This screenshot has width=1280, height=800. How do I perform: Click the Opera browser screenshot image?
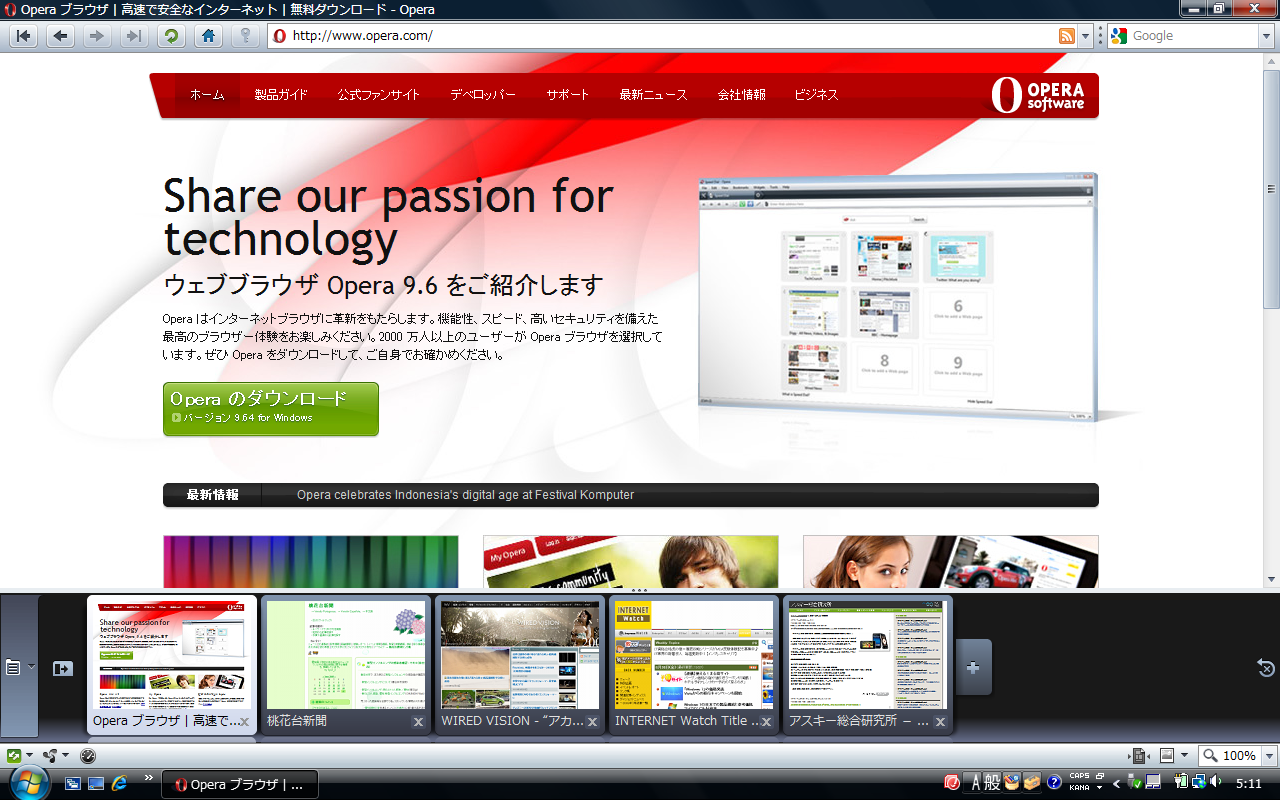pyautogui.click(x=897, y=297)
